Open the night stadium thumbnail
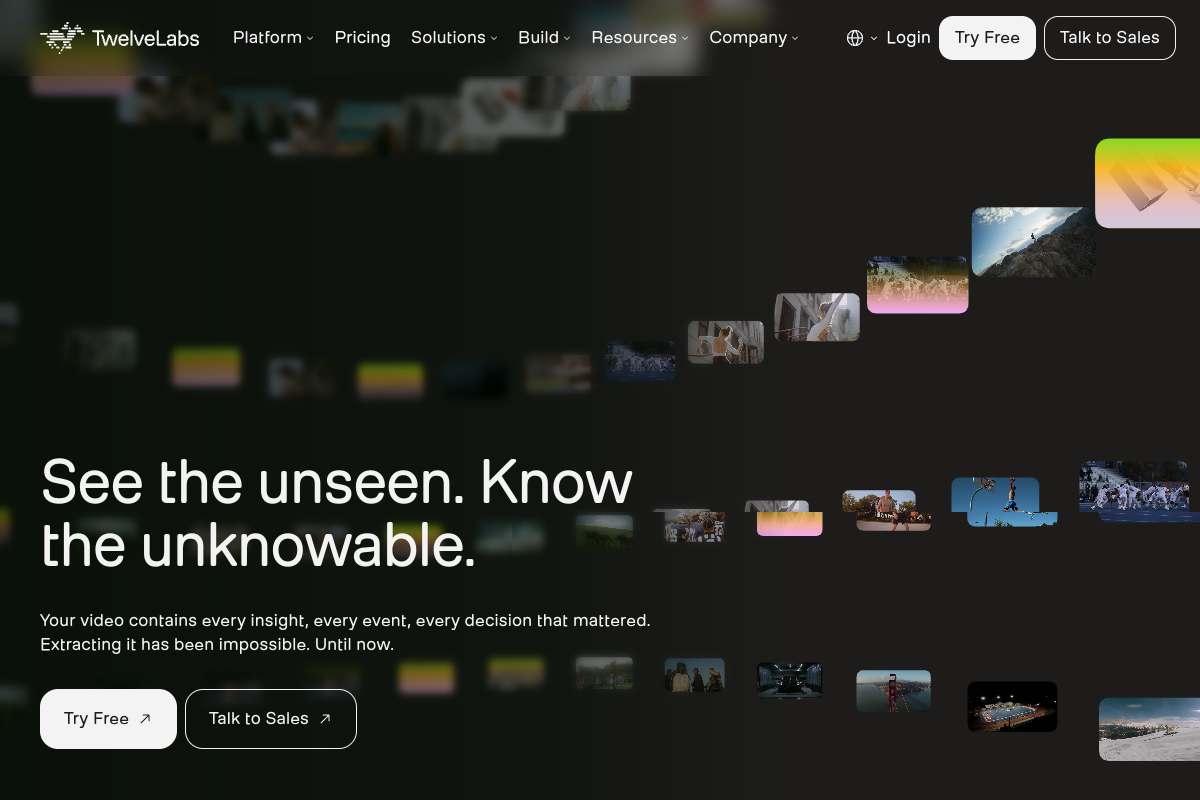Viewport: 1200px width, 800px height. [1012, 707]
